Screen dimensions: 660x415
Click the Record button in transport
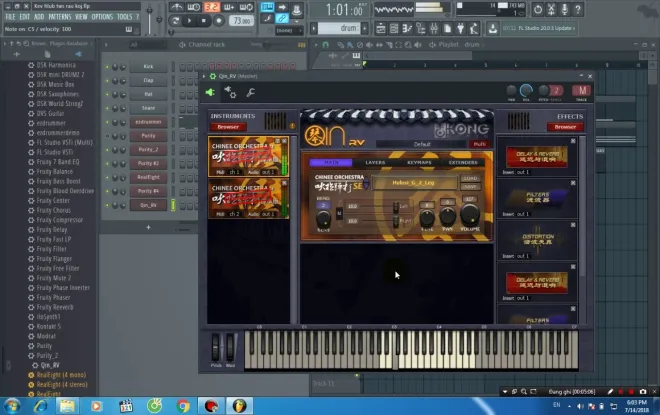[218, 20]
